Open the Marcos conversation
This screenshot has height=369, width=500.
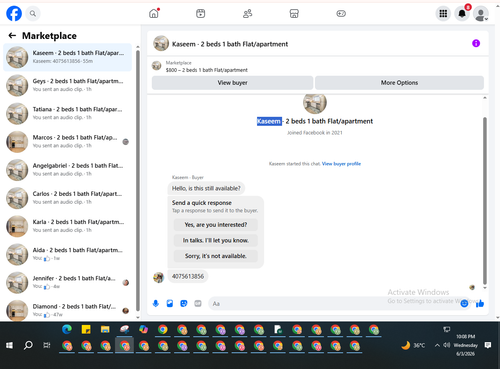coord(67,141)
